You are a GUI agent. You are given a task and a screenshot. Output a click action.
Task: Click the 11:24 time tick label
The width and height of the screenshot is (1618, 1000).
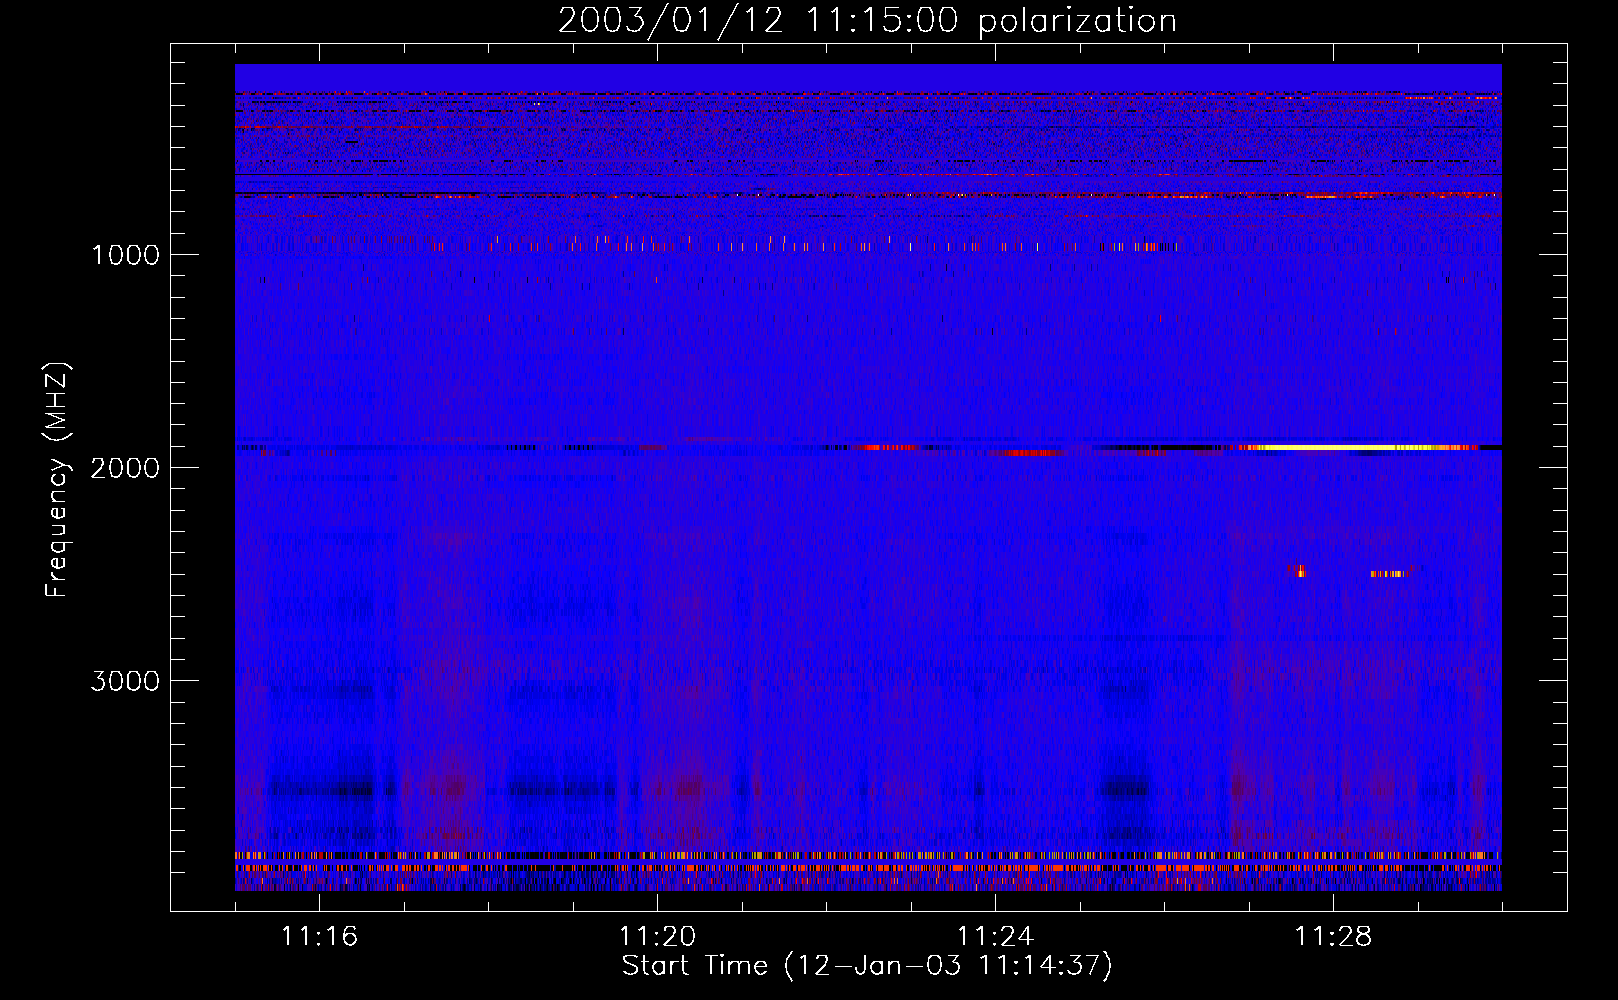coord(995,937)
